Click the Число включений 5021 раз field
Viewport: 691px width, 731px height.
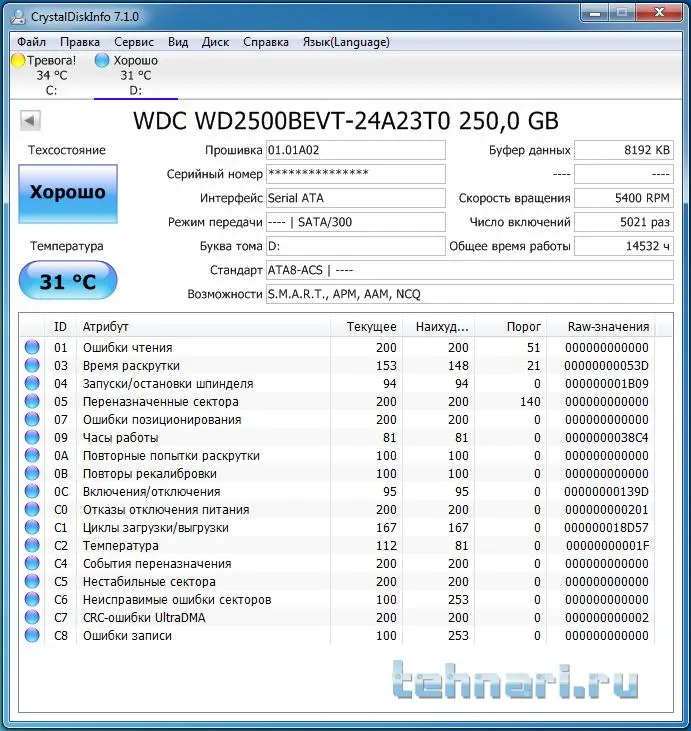(x=624, y=222)
